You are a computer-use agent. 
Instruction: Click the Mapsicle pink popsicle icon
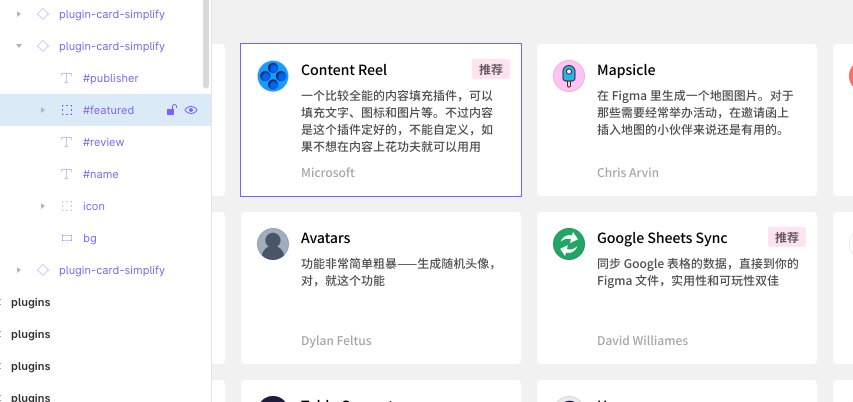569,76
